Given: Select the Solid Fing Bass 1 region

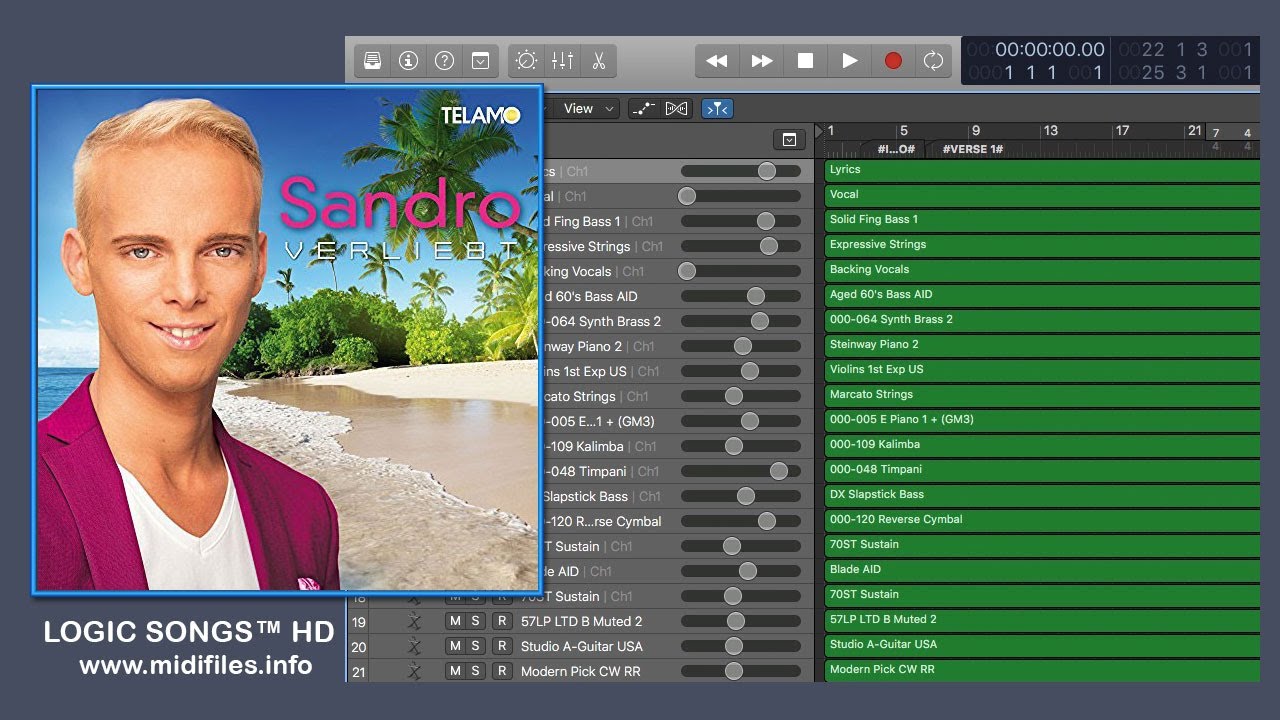Looking at the screenshot, I should pyautogui.click(x=1042, y=221).
